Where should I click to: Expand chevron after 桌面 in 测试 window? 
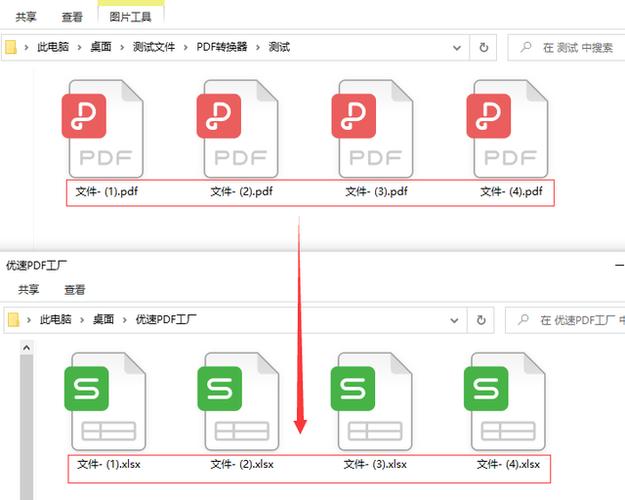pyautogui.click(x=122, y=47)
